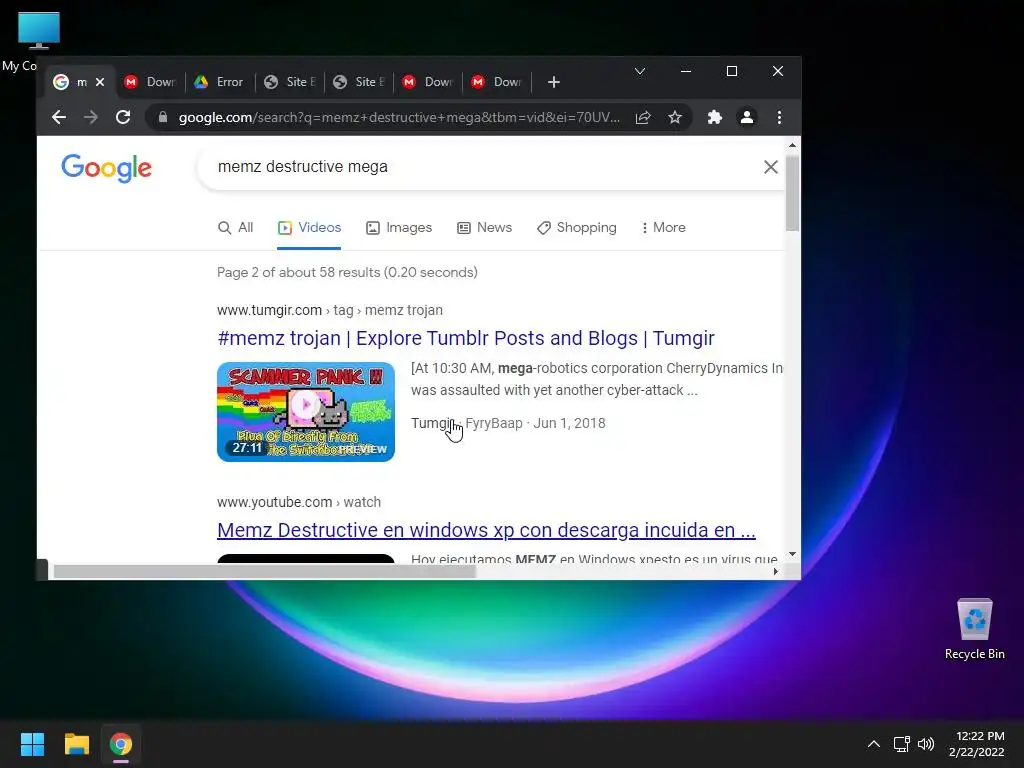The height and width of the screenshot is (768, 1024).
Task: Select the Videos search filter
Action: (x=309, y=228)
